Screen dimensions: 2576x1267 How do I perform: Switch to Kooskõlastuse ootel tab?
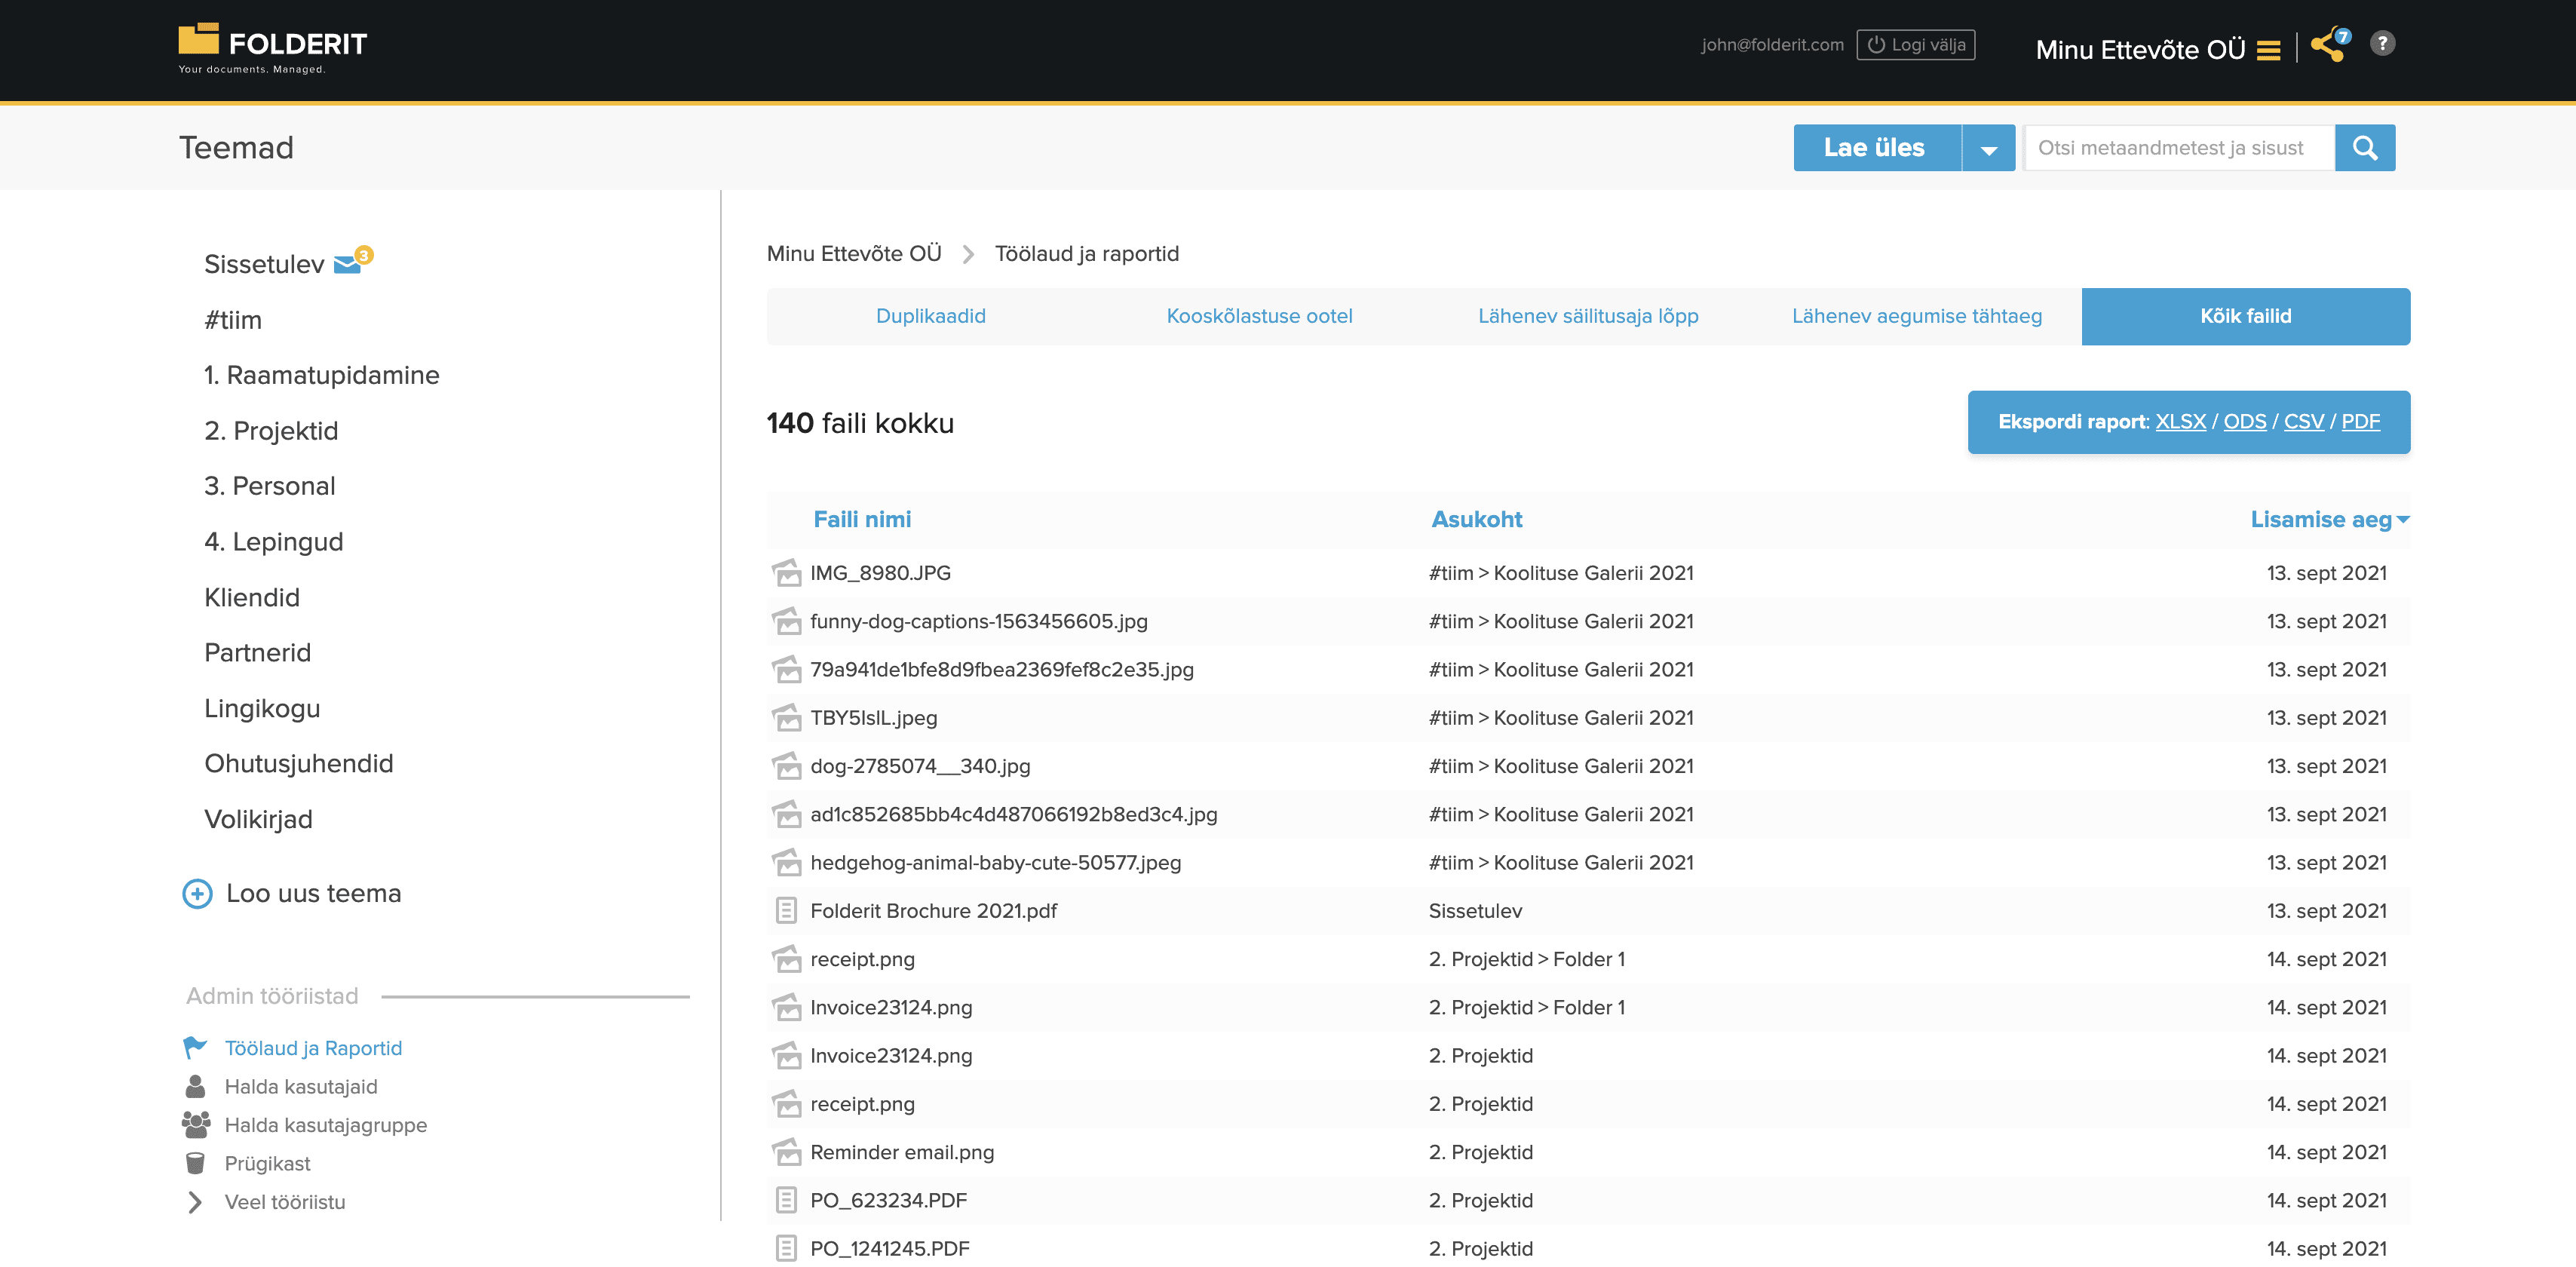1259,316
